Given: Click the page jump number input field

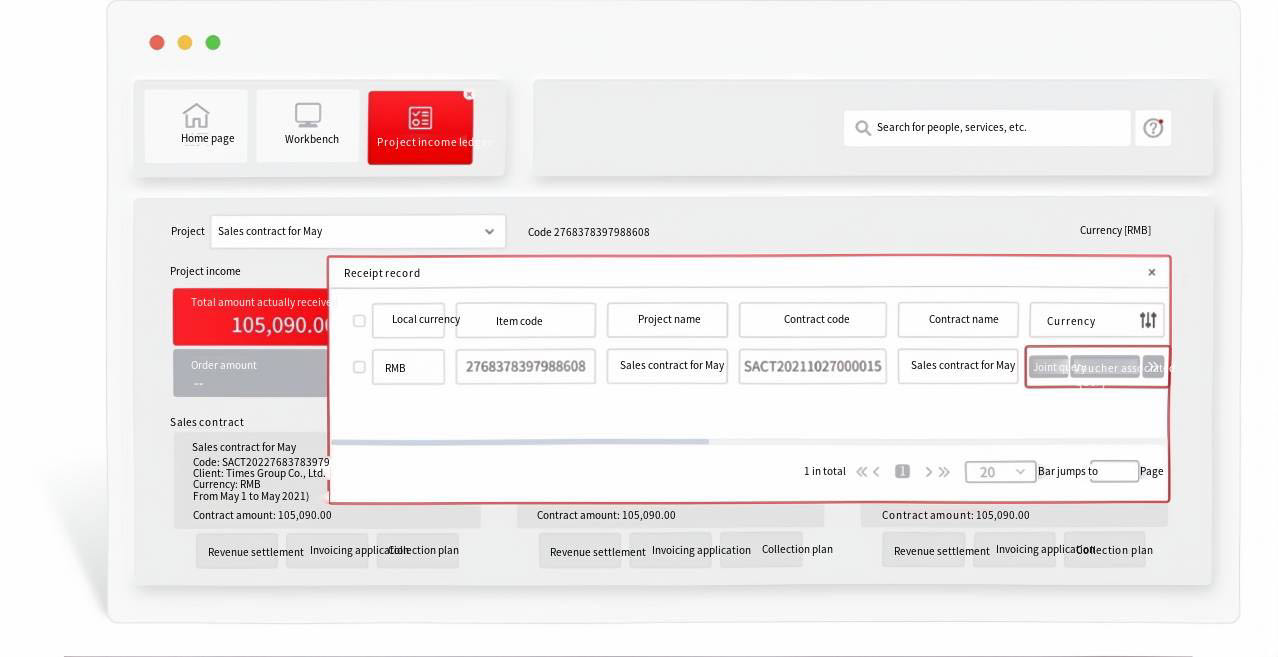Looking at the screenshot, I should (x=1114, y=471).
